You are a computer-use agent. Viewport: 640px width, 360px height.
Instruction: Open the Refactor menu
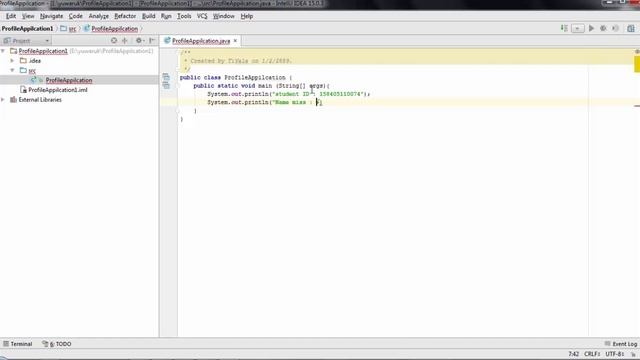point(125,16)
